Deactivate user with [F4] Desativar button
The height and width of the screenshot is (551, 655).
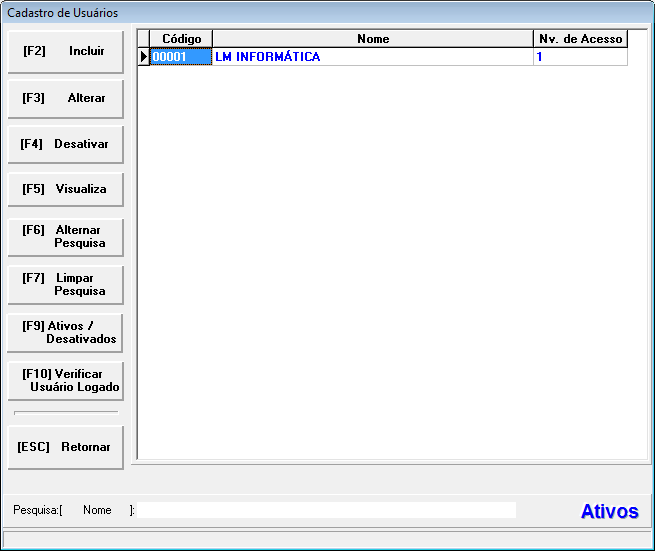[65, 144]
